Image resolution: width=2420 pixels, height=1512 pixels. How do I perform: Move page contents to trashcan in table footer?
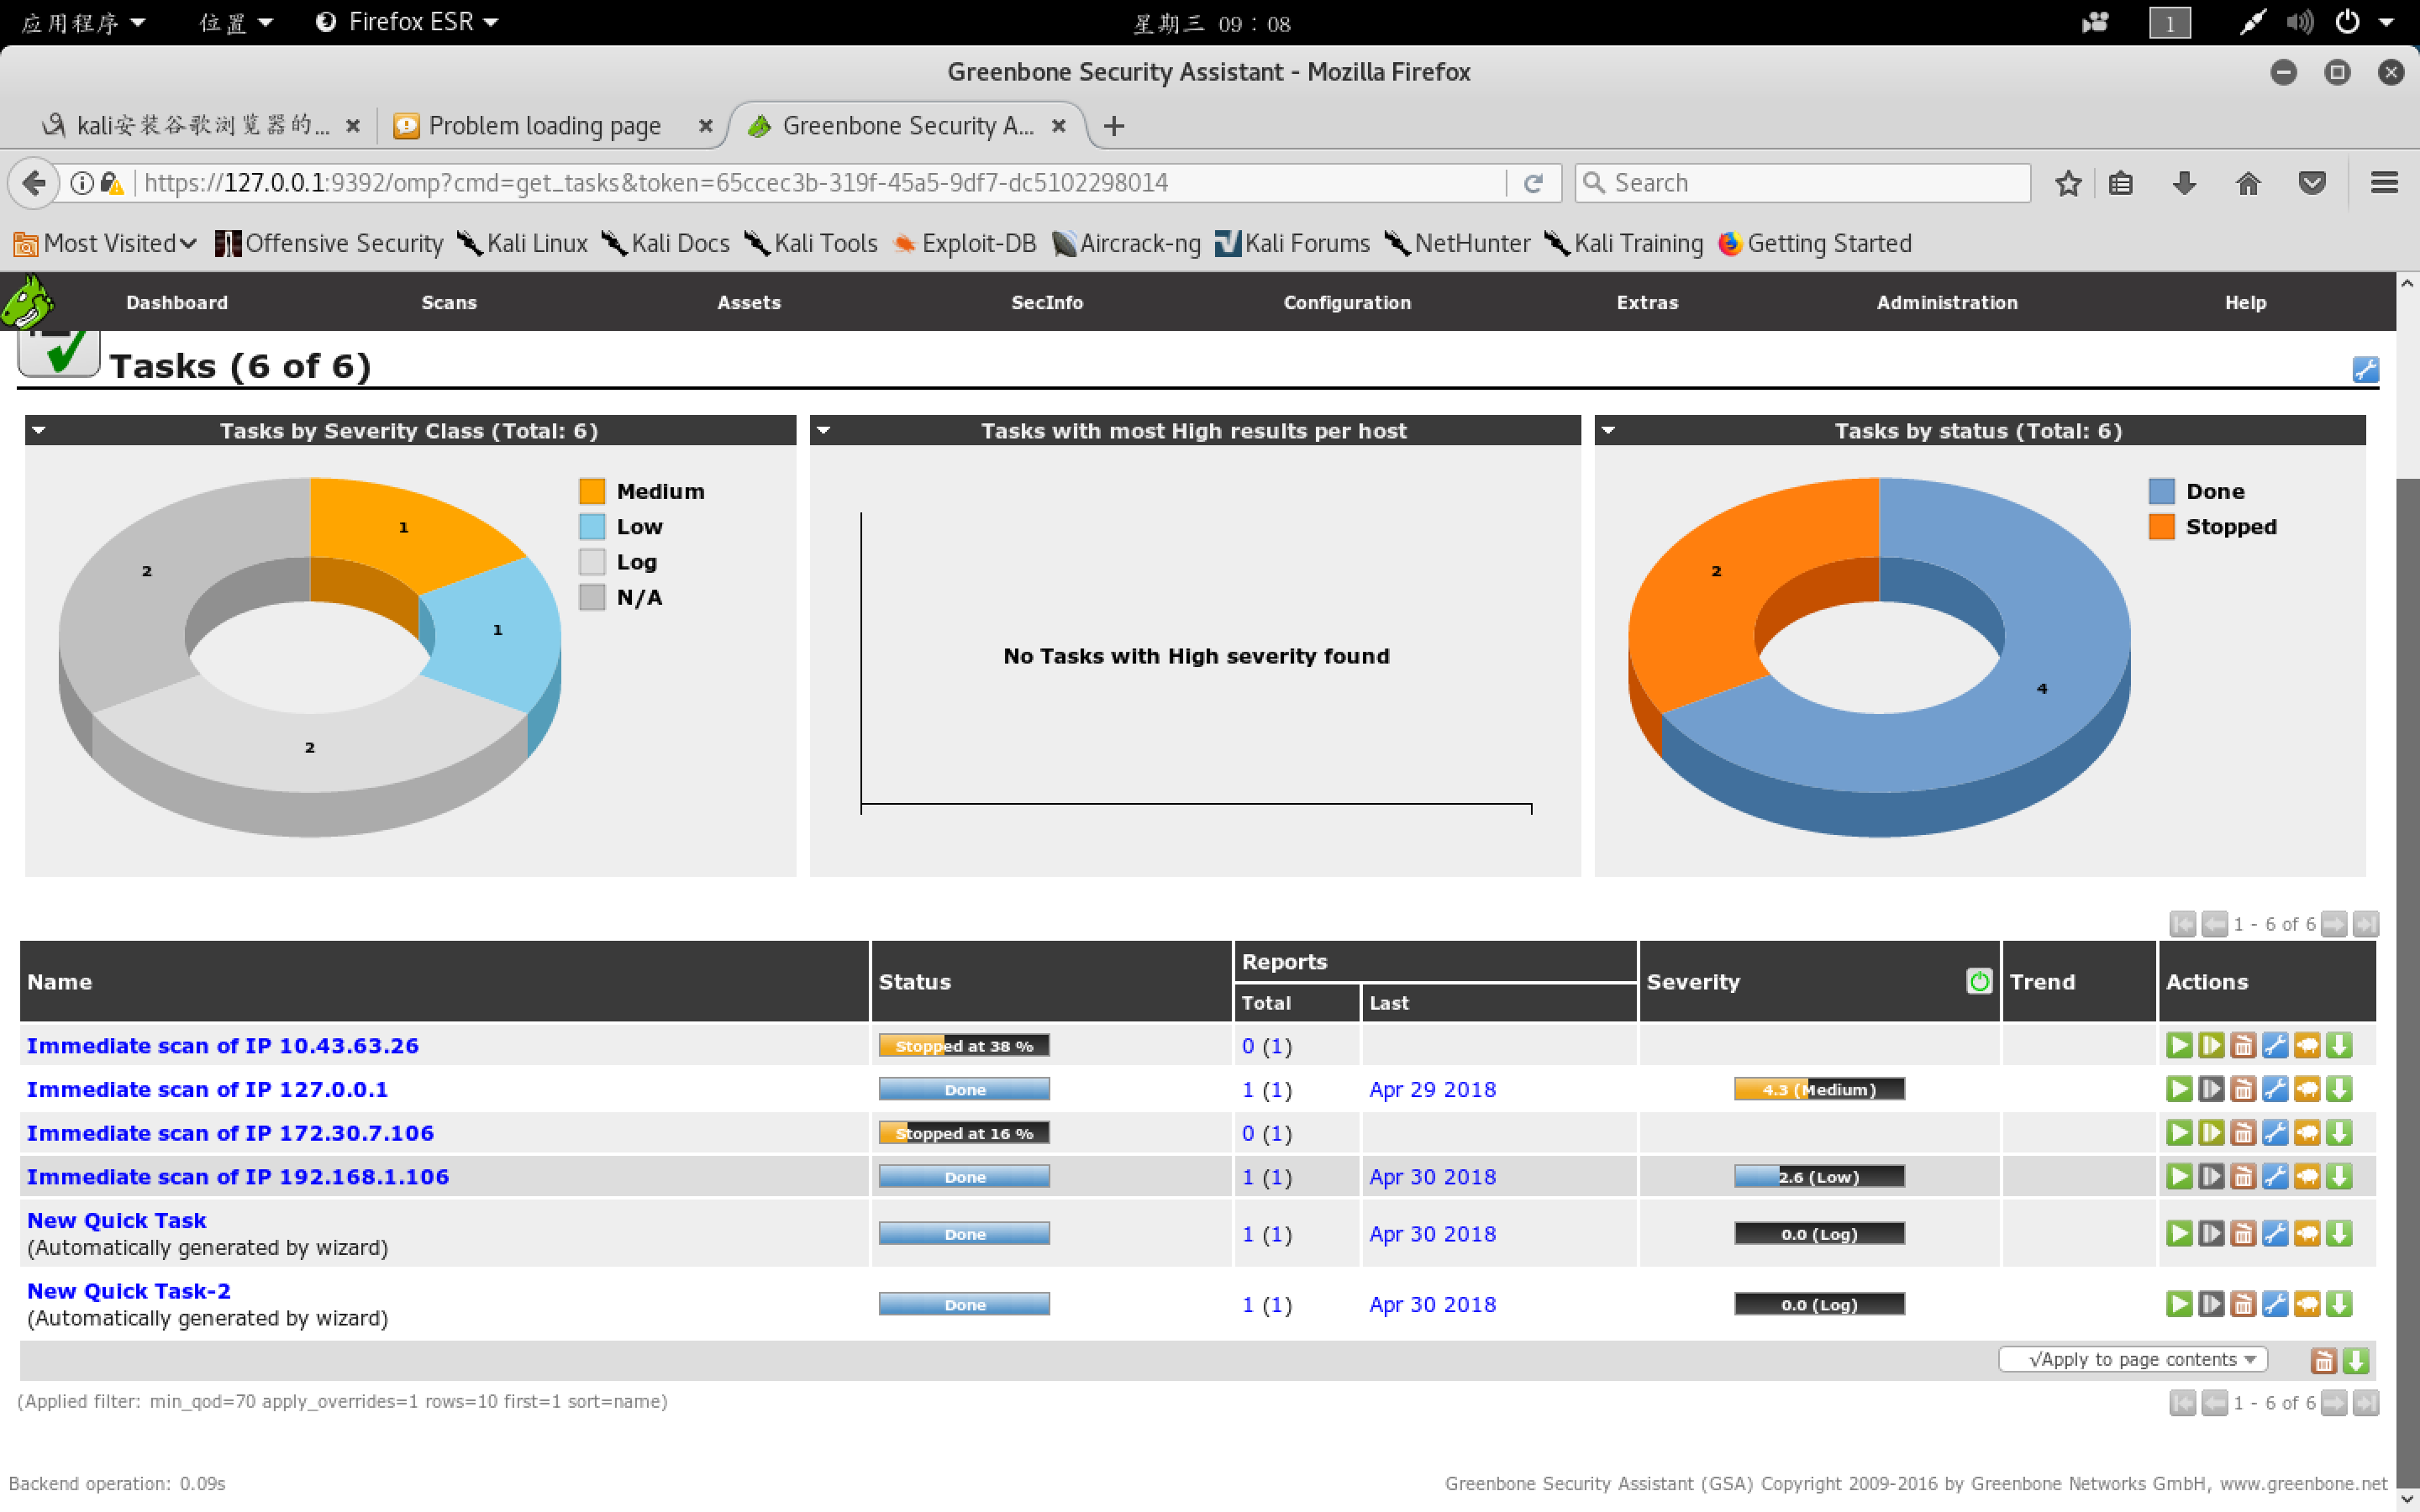pos(2323,1361)
